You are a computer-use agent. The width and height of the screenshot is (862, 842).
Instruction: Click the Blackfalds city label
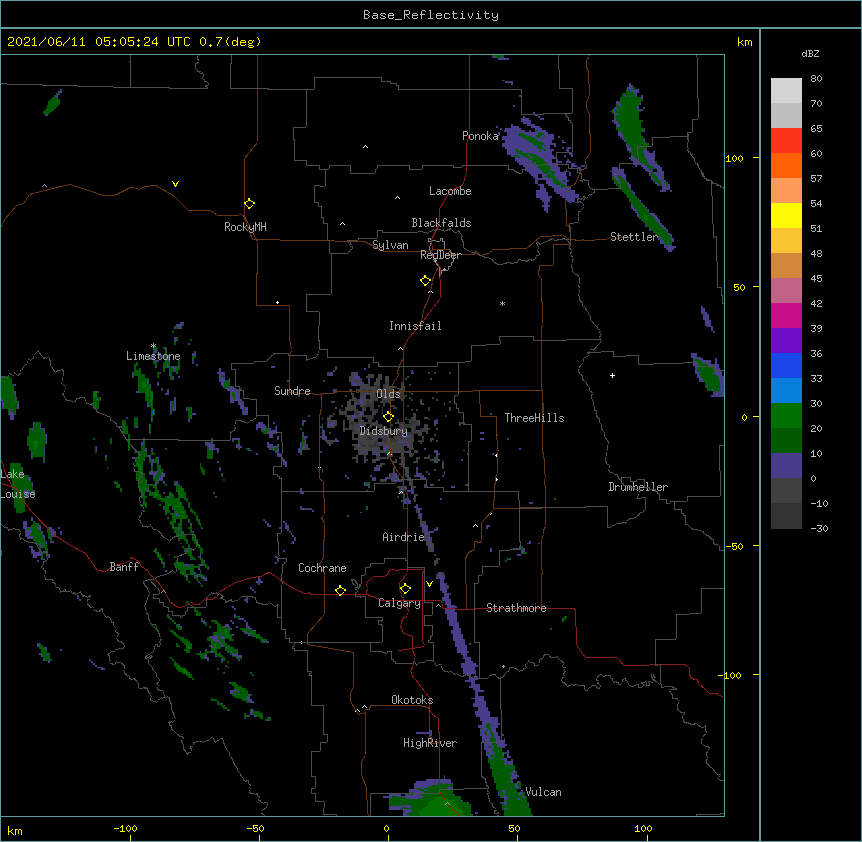point(441,223)
